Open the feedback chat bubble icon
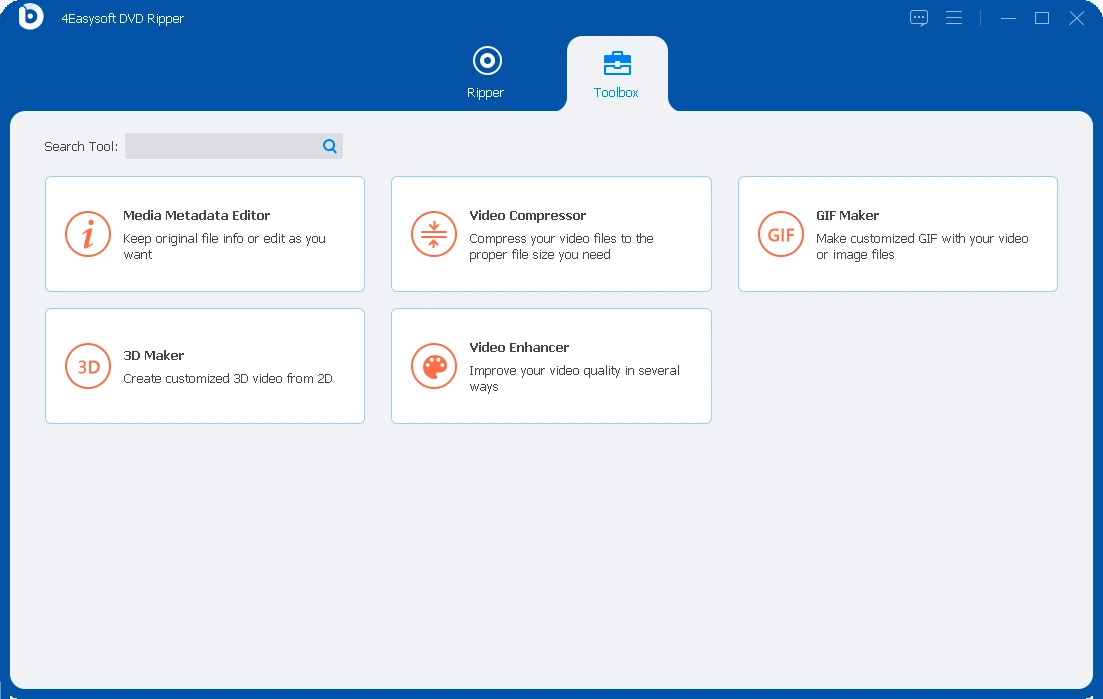This screenshot has width=1103, height=699. [919, 18]
